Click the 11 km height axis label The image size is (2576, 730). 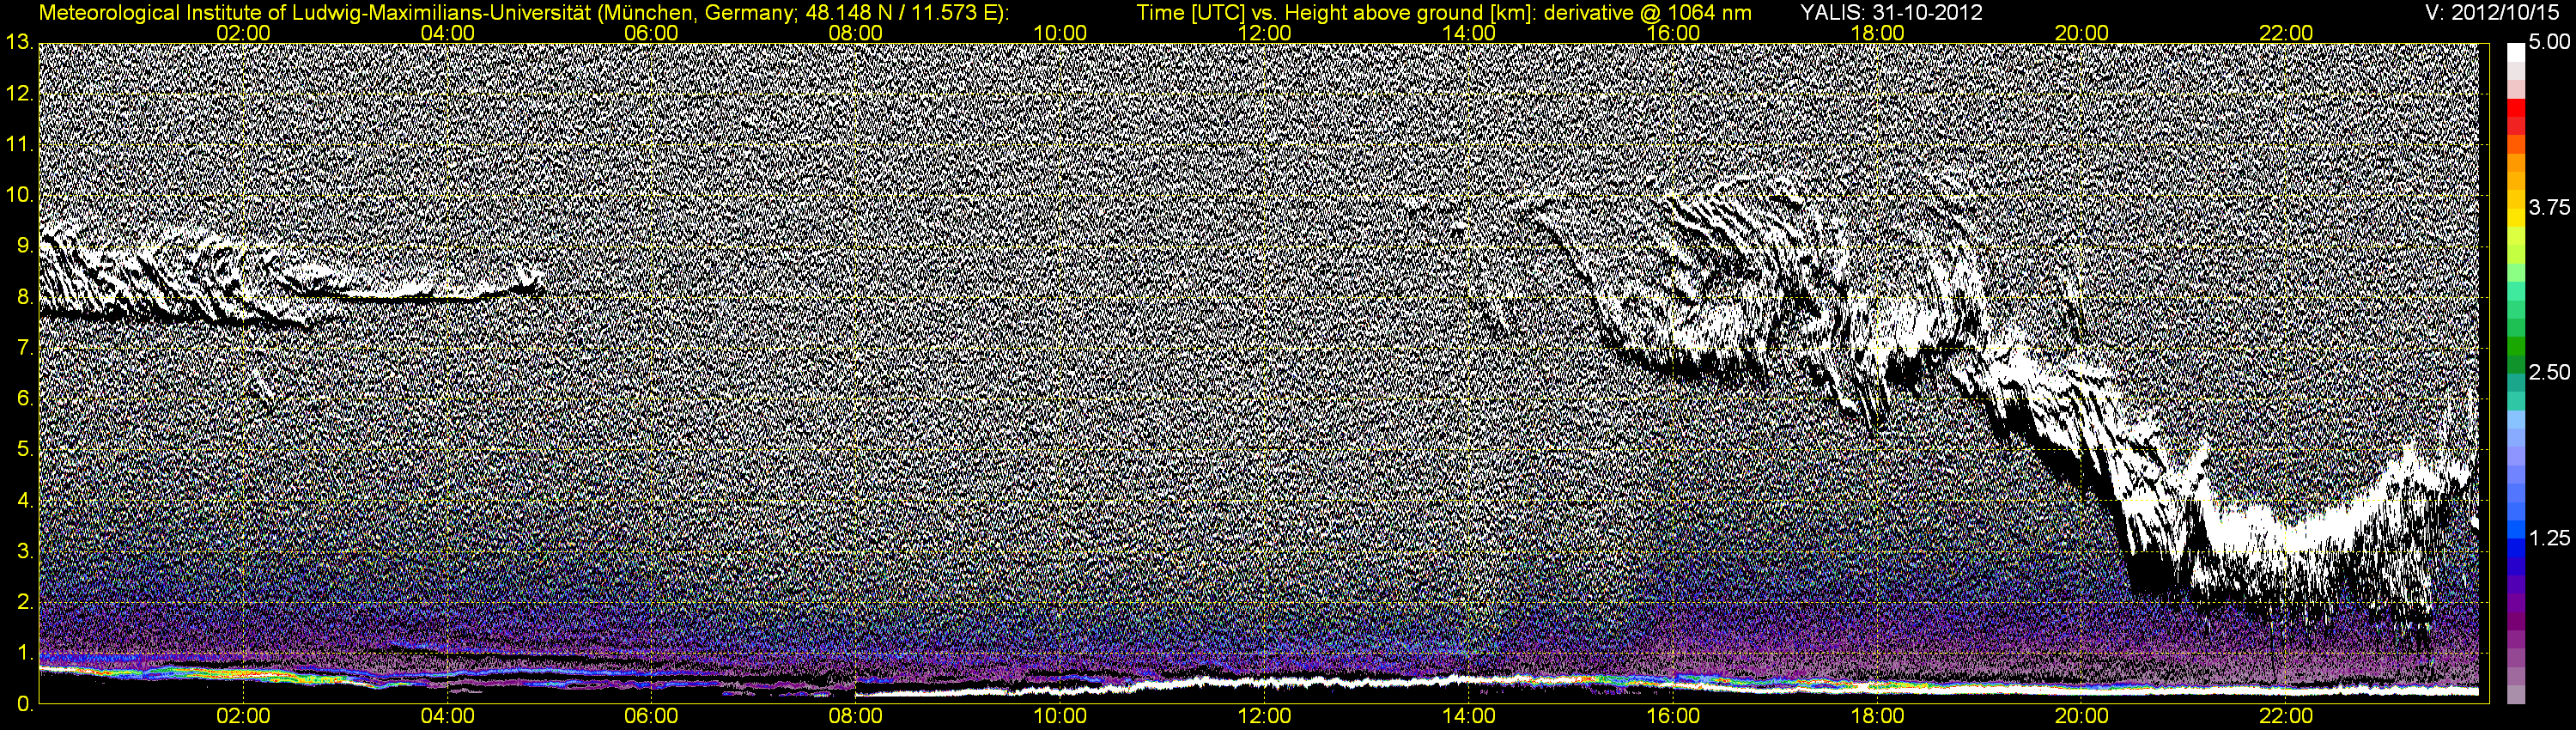(x=19, y=145)
